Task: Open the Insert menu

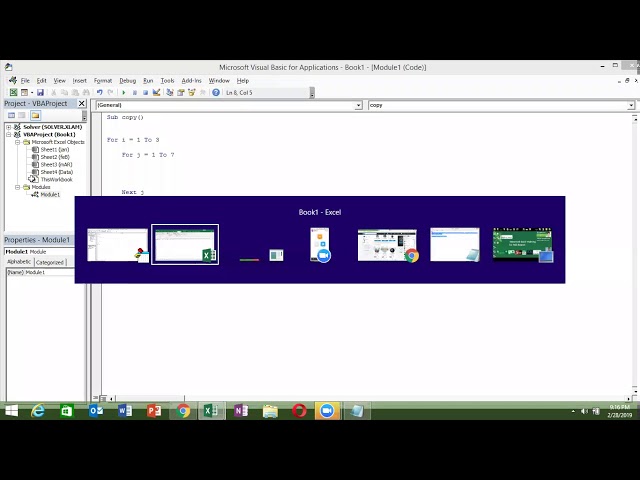Action: pos(80,81)
